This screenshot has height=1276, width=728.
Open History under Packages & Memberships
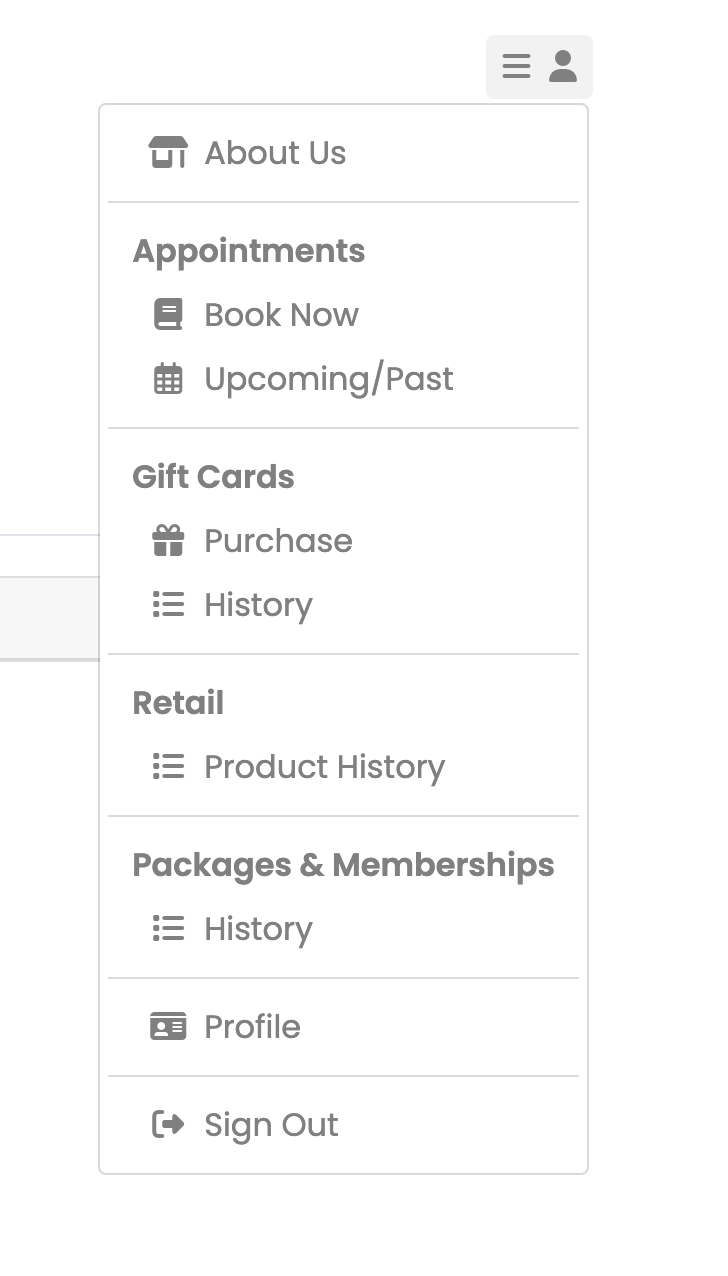tap(343, 929)
